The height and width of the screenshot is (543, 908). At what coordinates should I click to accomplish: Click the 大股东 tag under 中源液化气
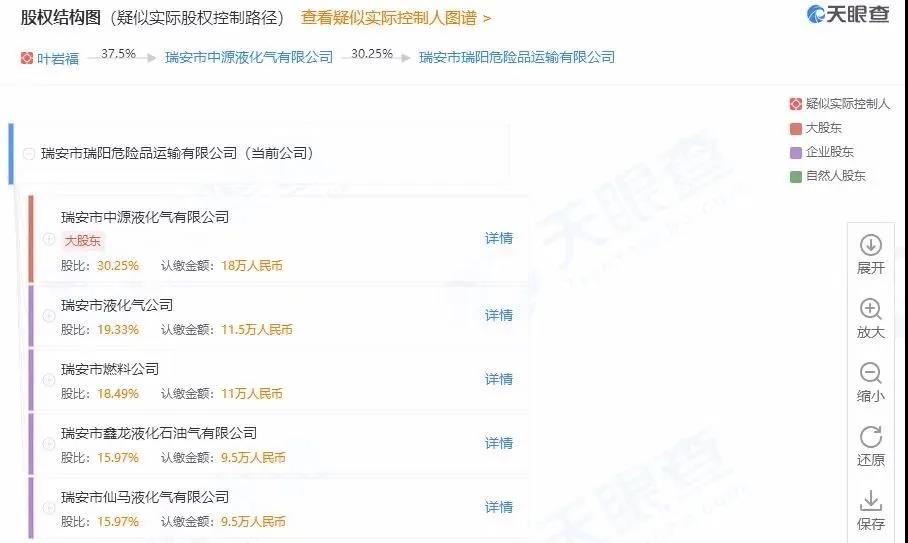pyautogui.click(x=82, y=241)
